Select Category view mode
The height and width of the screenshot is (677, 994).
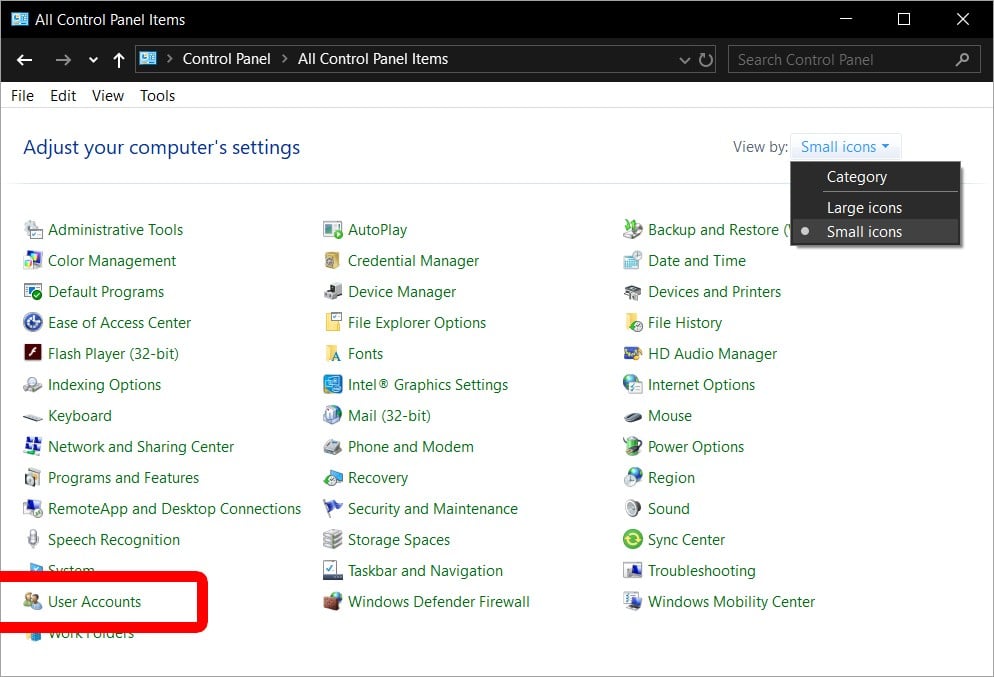pyautogui.click(x=856, y=177)
